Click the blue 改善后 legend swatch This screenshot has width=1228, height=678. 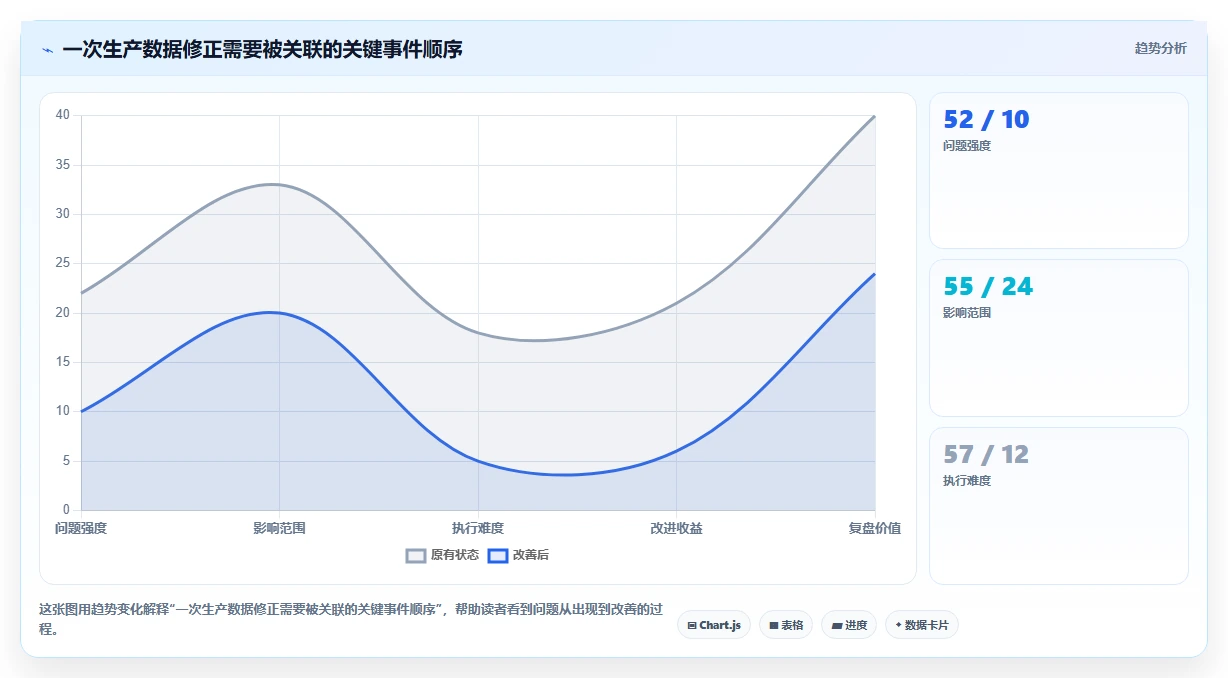coord(498,556)
